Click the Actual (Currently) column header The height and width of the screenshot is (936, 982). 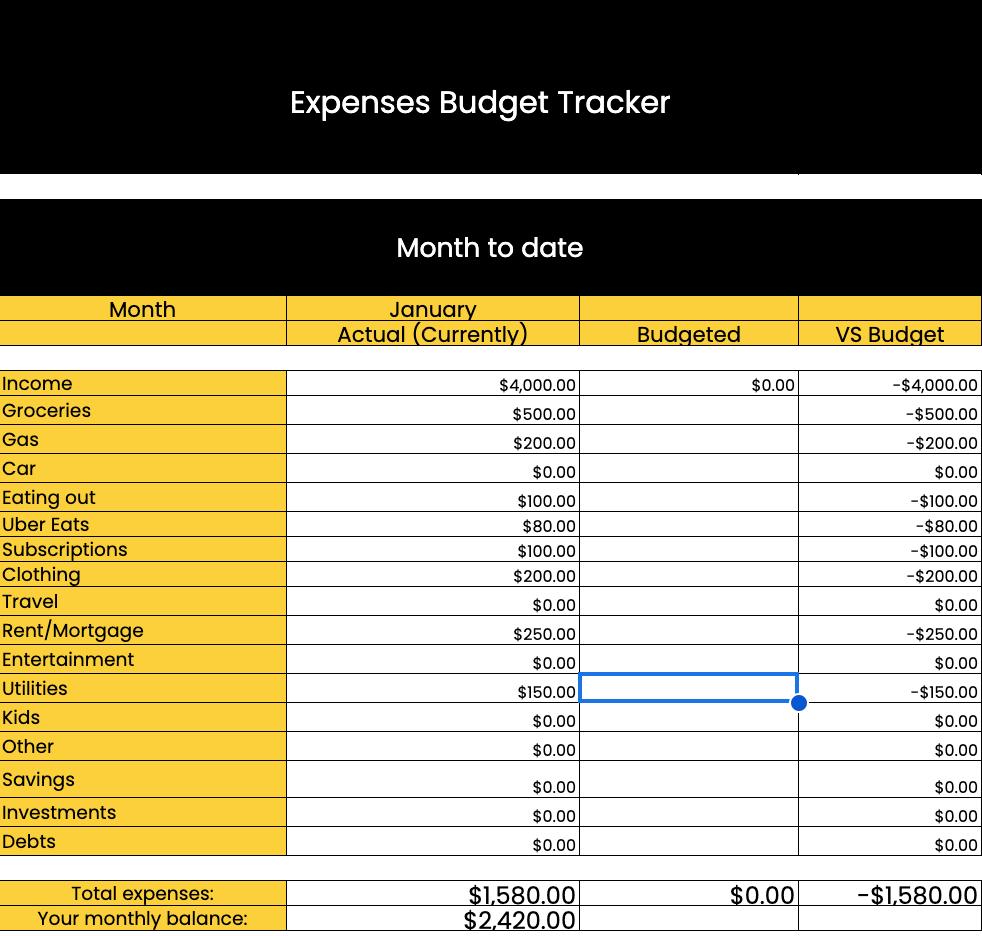coord(433,334)
